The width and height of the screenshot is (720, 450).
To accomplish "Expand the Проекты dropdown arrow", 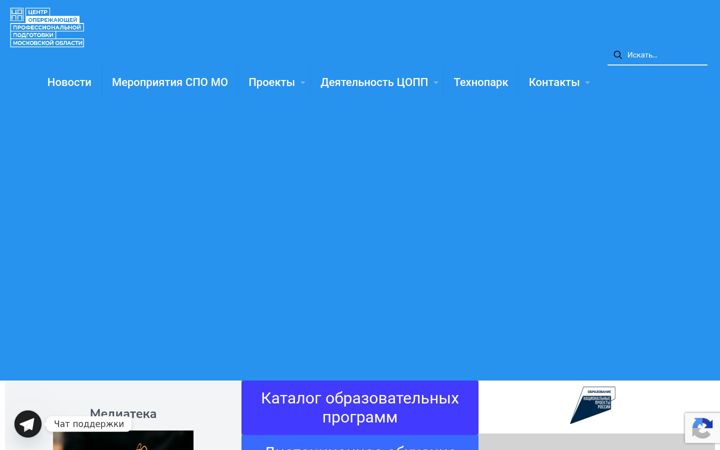I will pos(303,83).
